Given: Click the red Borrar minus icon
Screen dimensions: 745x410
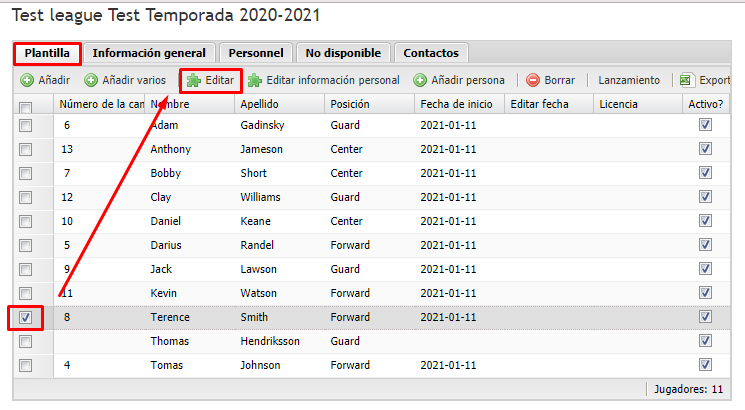Looking at the screenshot, I should (533, 80).
